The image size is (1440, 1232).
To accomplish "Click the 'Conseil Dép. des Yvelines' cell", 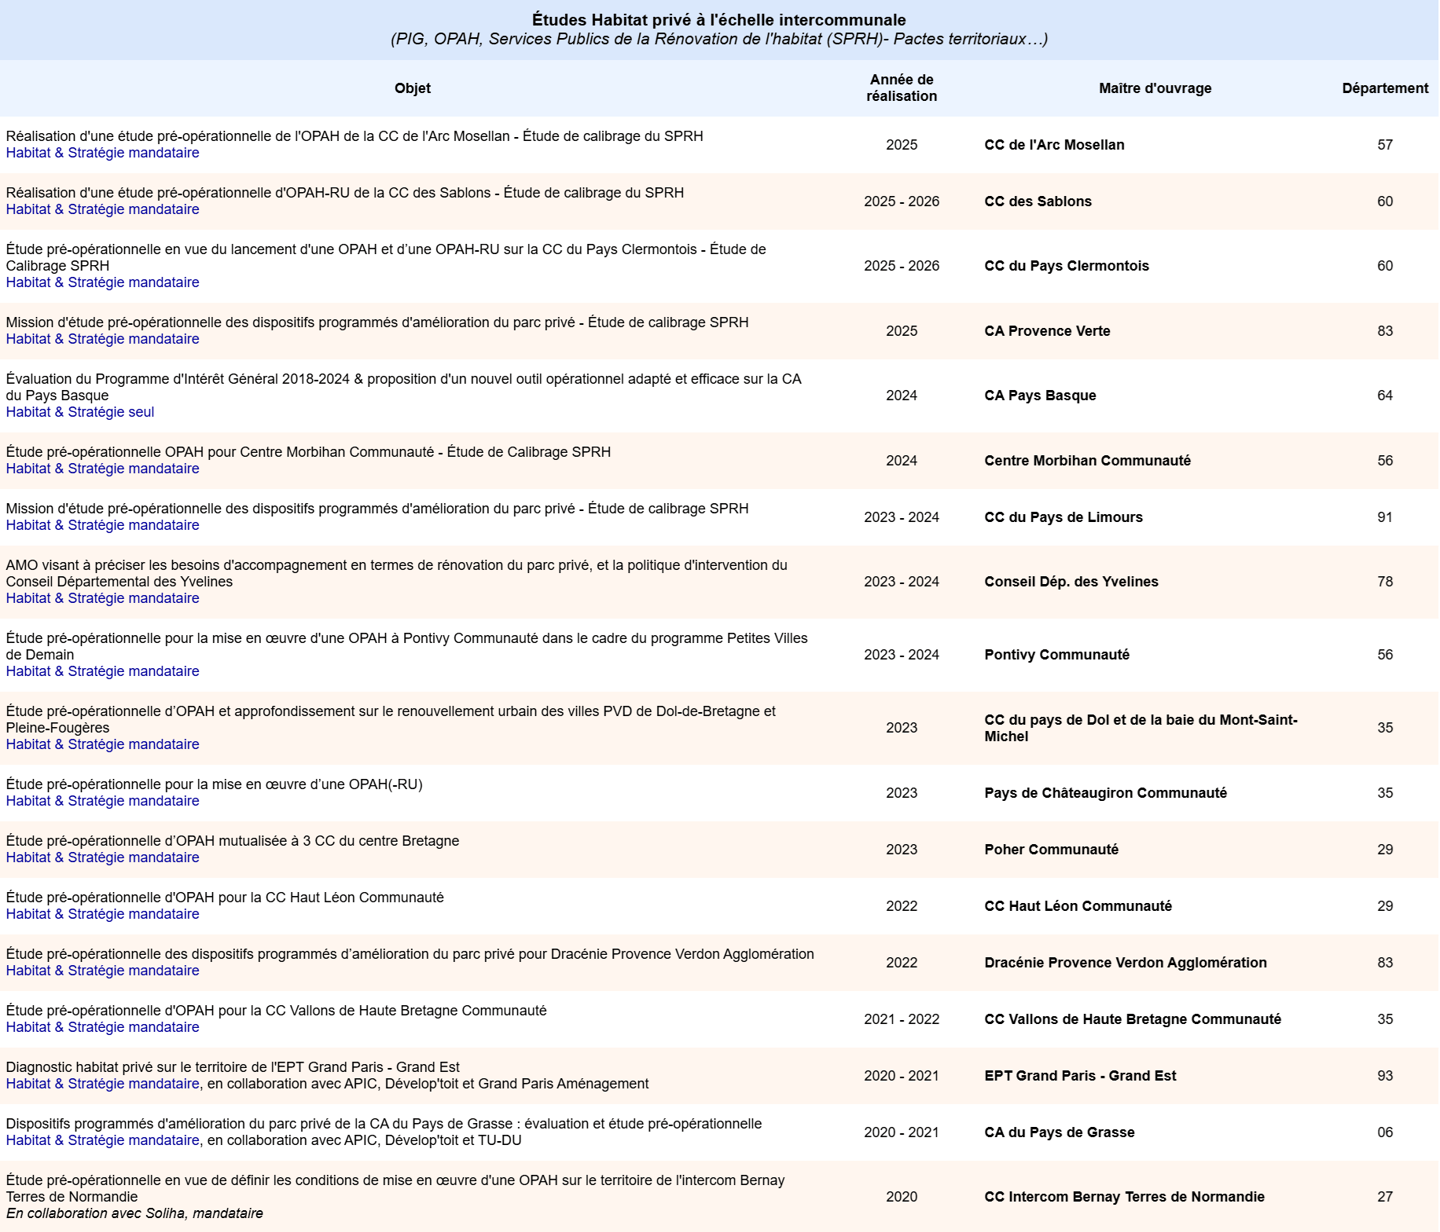I will pos(1071,582).
